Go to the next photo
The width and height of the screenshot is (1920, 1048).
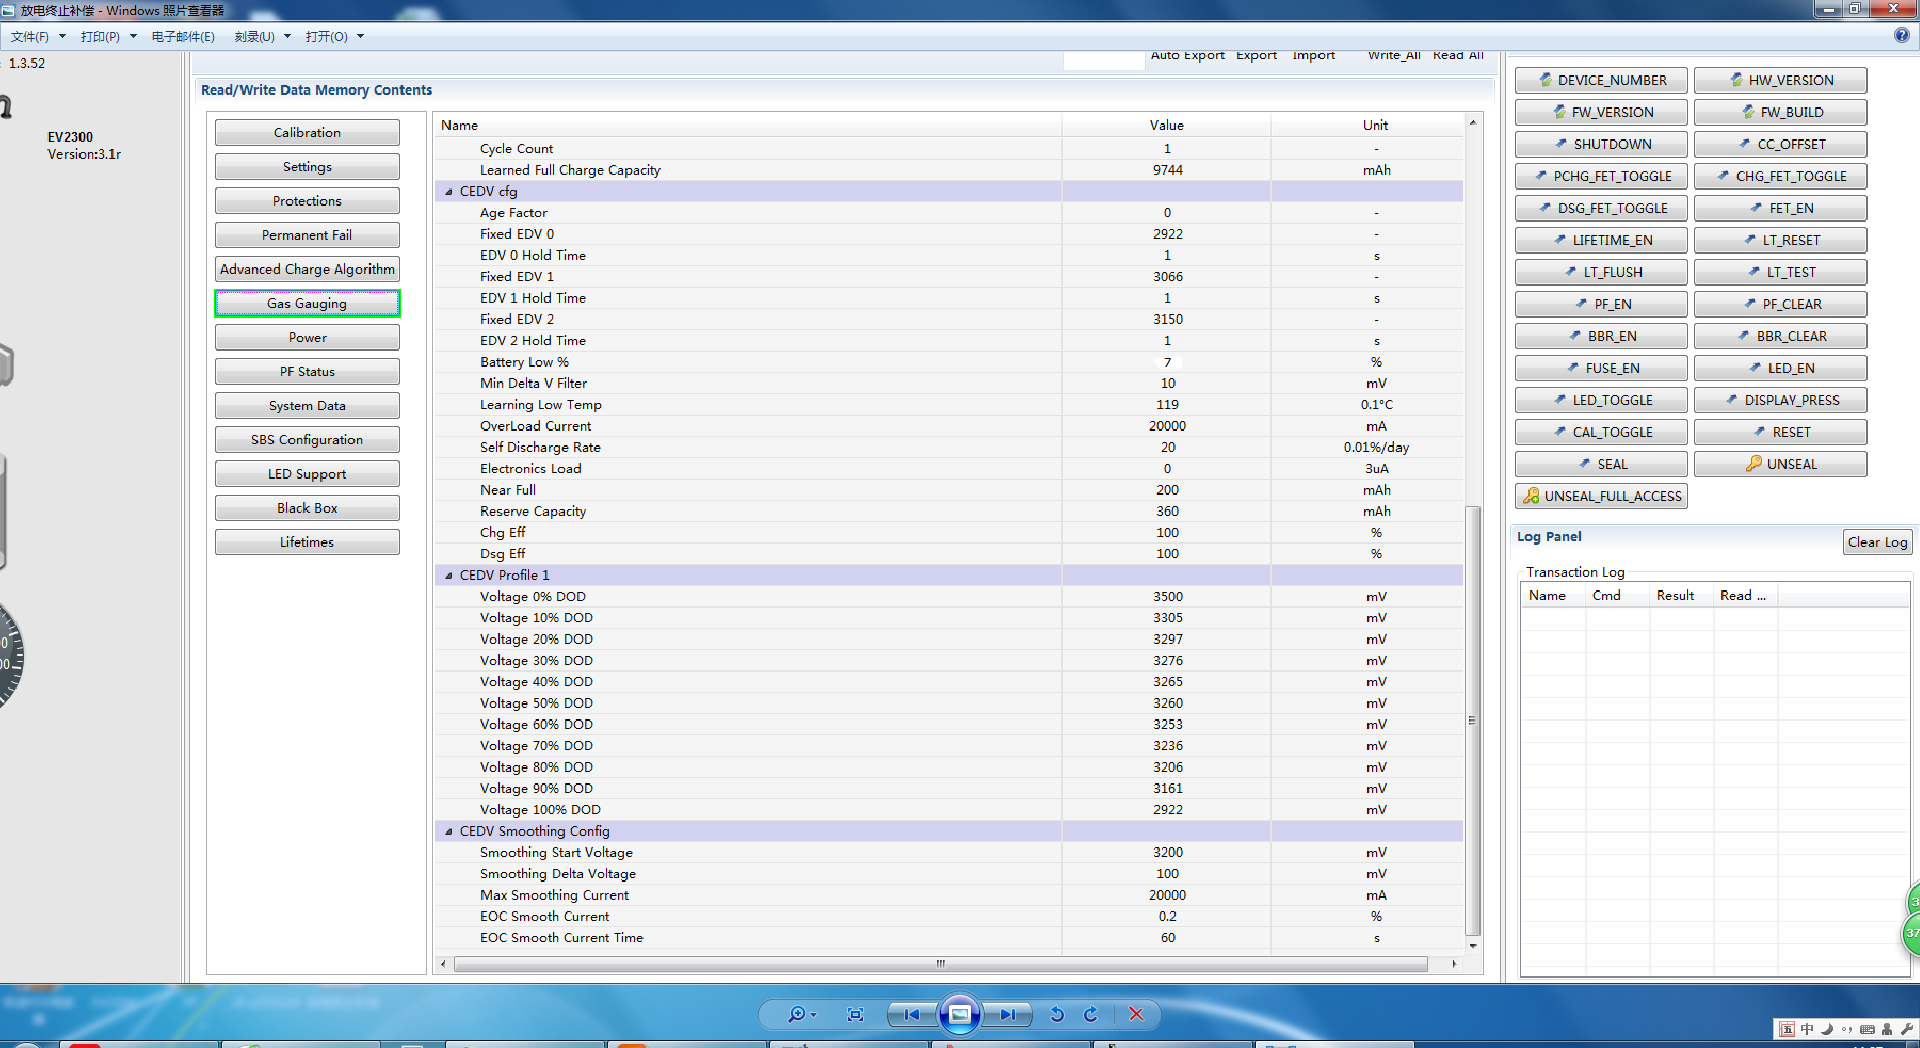[1007, 1014]
